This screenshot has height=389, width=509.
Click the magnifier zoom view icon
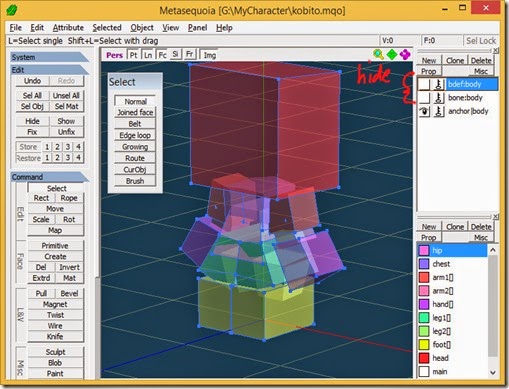click(378, 54)
